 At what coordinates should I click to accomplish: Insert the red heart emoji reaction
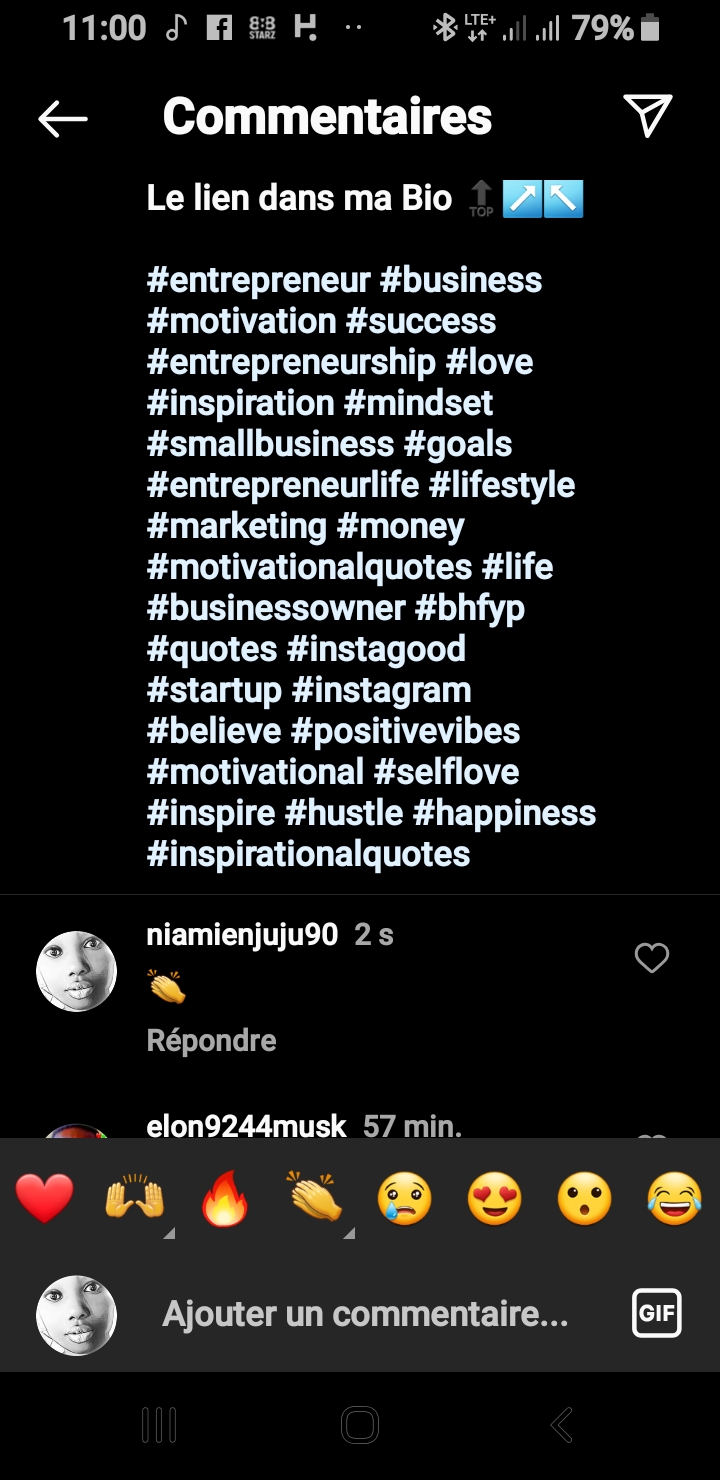(x=45, y=1199)
